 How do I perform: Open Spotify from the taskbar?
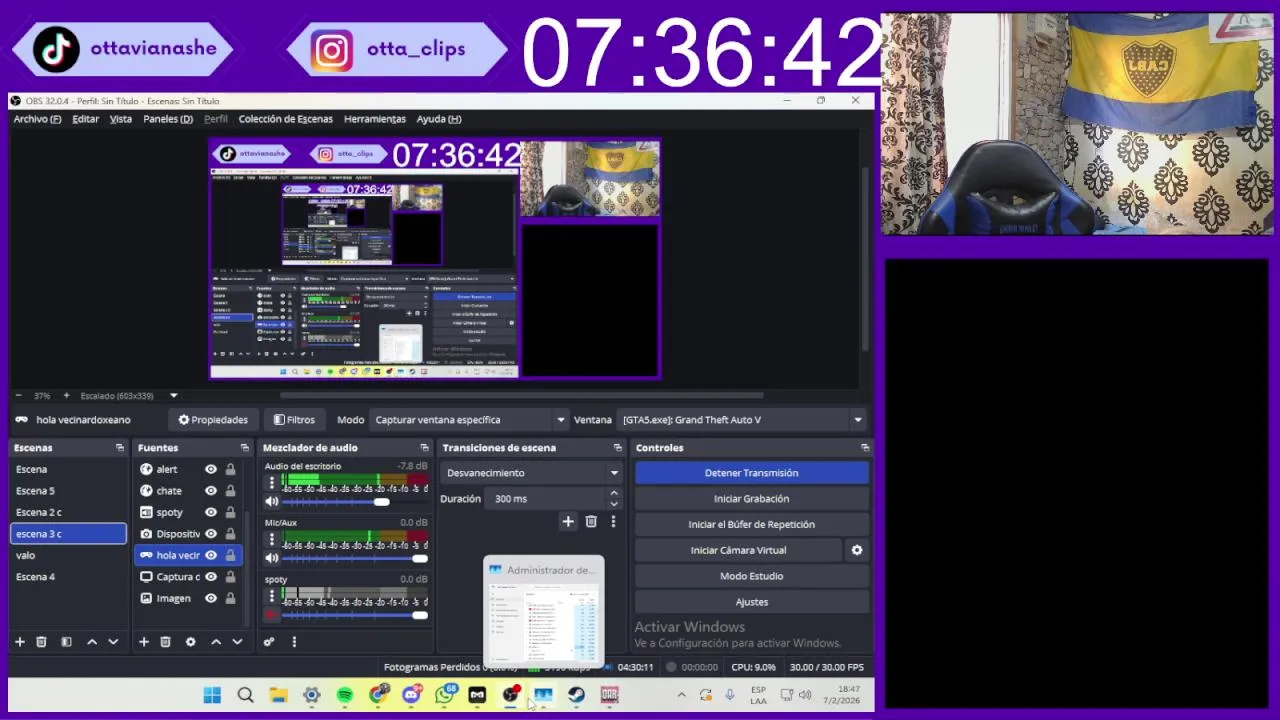tap(345, 695)
